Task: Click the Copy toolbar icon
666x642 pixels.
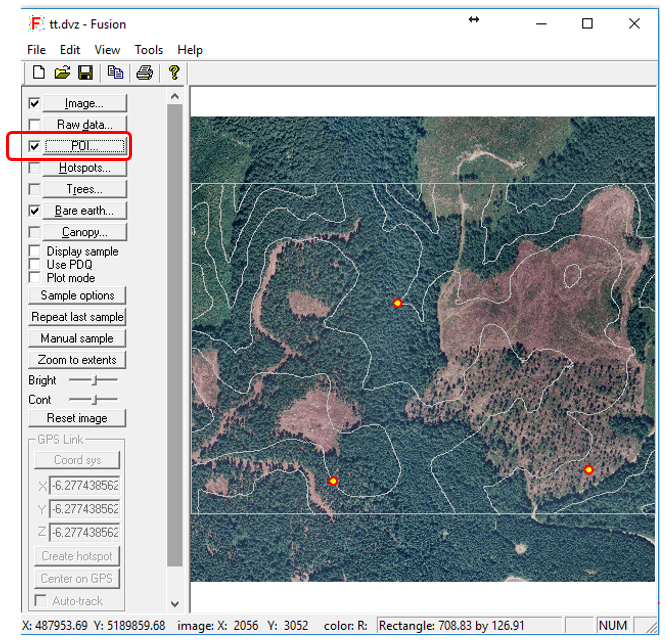Action: pos(116,72)
